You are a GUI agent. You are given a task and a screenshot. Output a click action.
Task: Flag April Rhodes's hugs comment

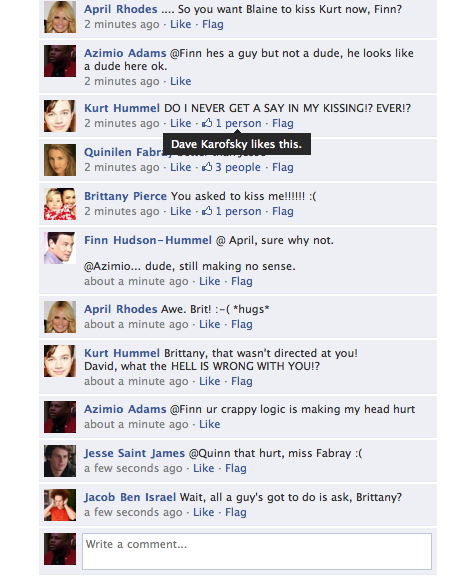tap(242, 324)
